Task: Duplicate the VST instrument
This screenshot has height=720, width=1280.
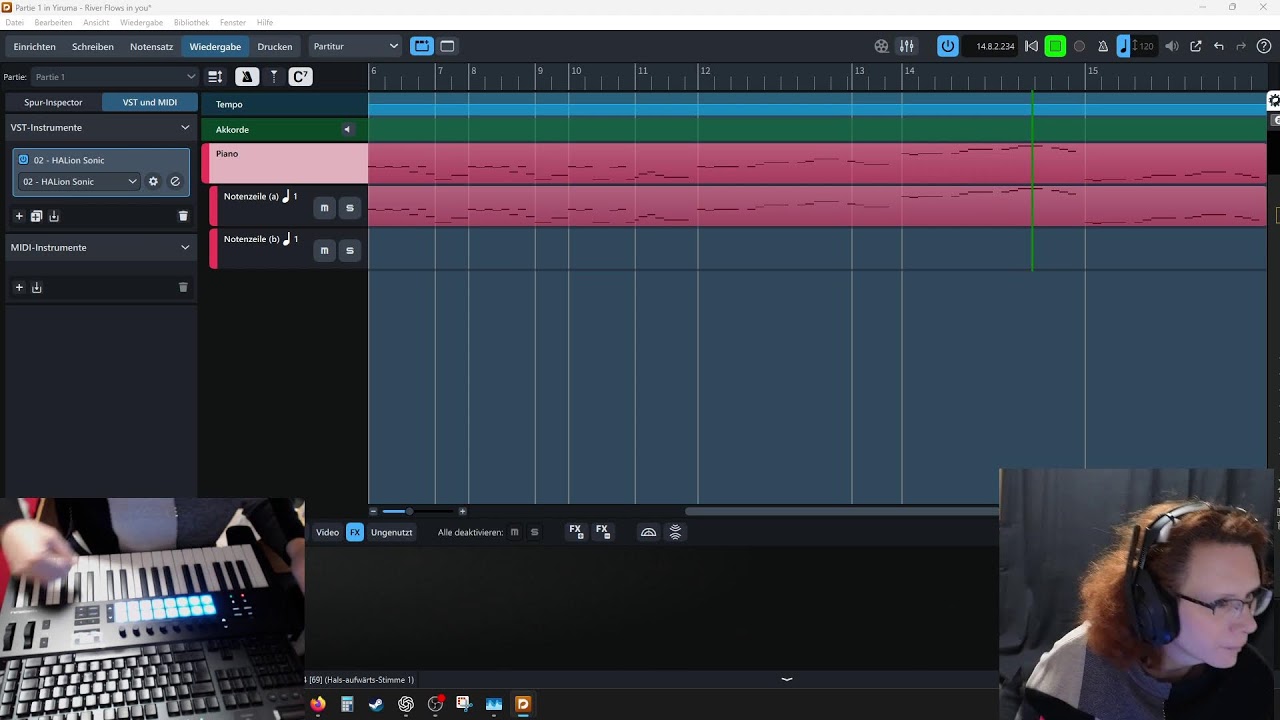Action: 36,216
